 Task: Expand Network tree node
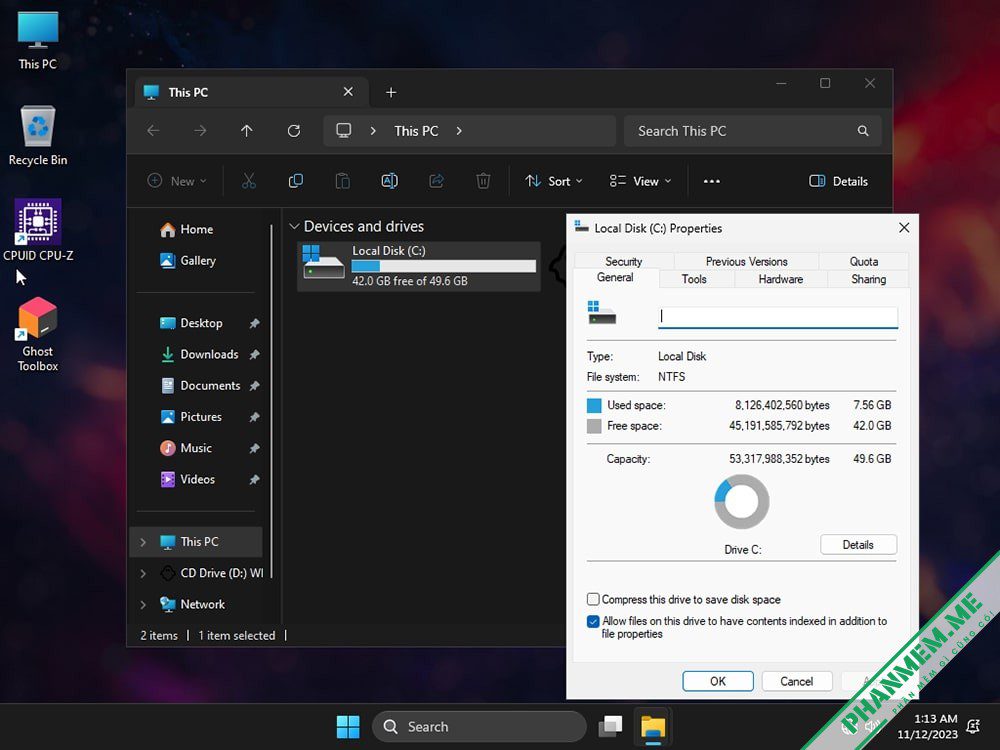(x=143, y=605)
